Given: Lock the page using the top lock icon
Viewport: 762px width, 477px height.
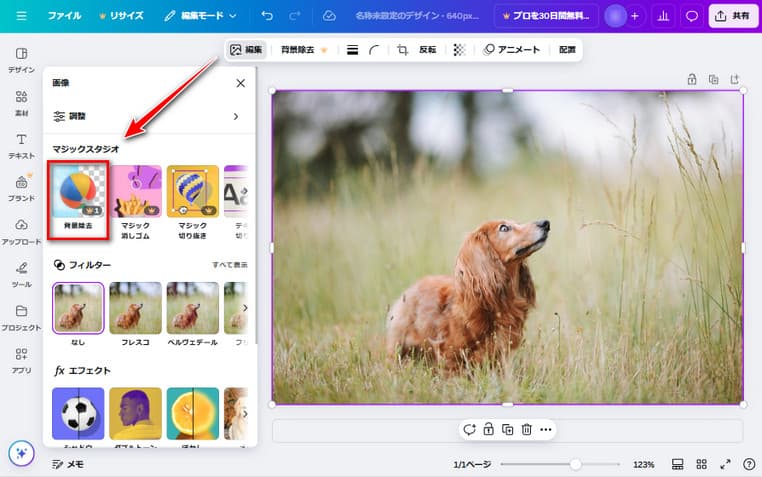Looking at the screenshot, I should [x=692, y=79].
